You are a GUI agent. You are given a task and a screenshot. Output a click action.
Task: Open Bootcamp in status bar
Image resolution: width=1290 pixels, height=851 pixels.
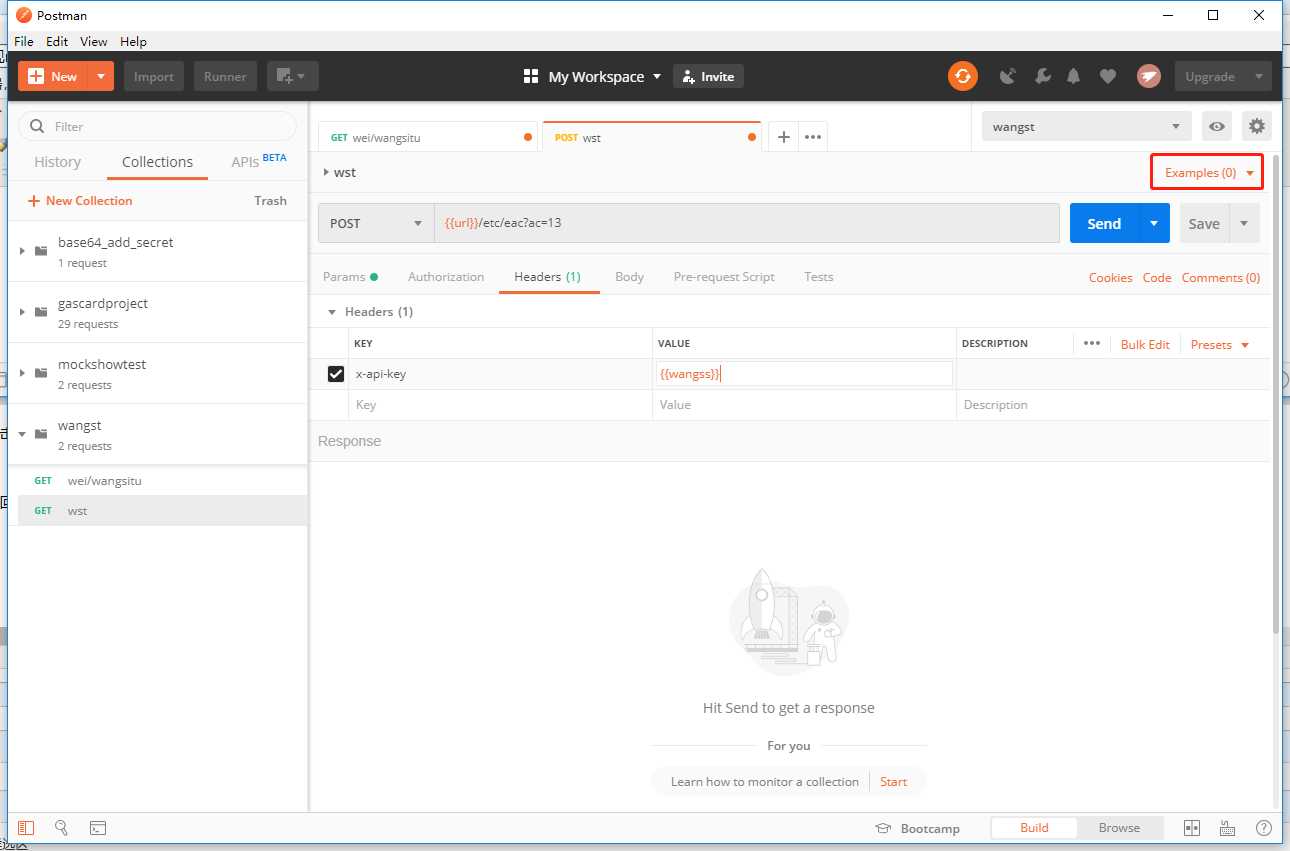[917, 828]
